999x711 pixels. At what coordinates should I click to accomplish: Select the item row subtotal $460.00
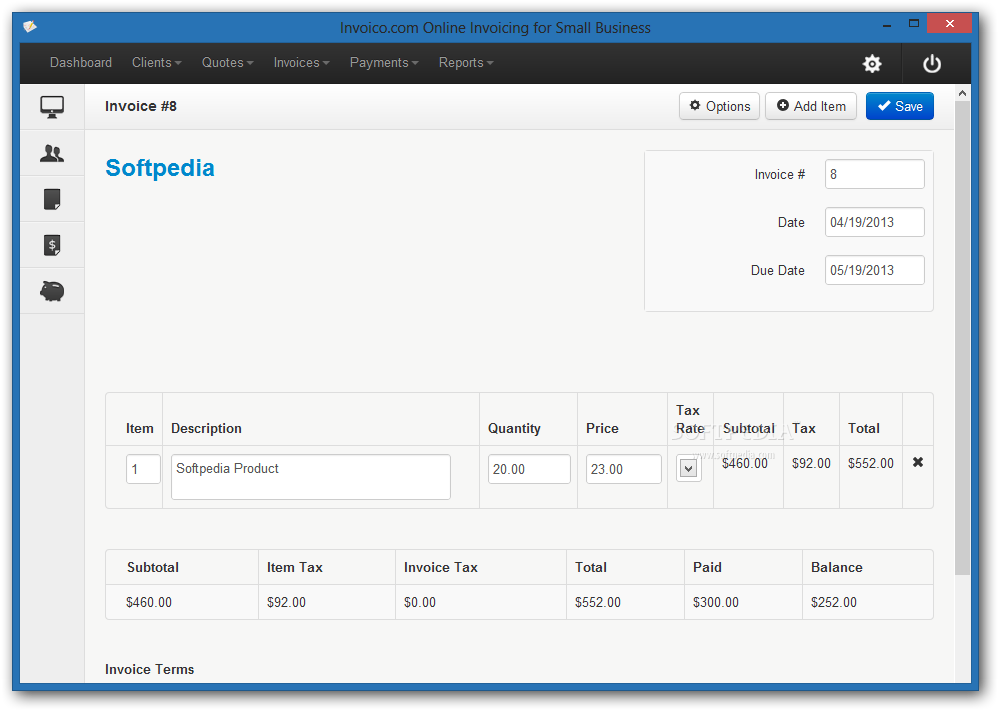745,464
